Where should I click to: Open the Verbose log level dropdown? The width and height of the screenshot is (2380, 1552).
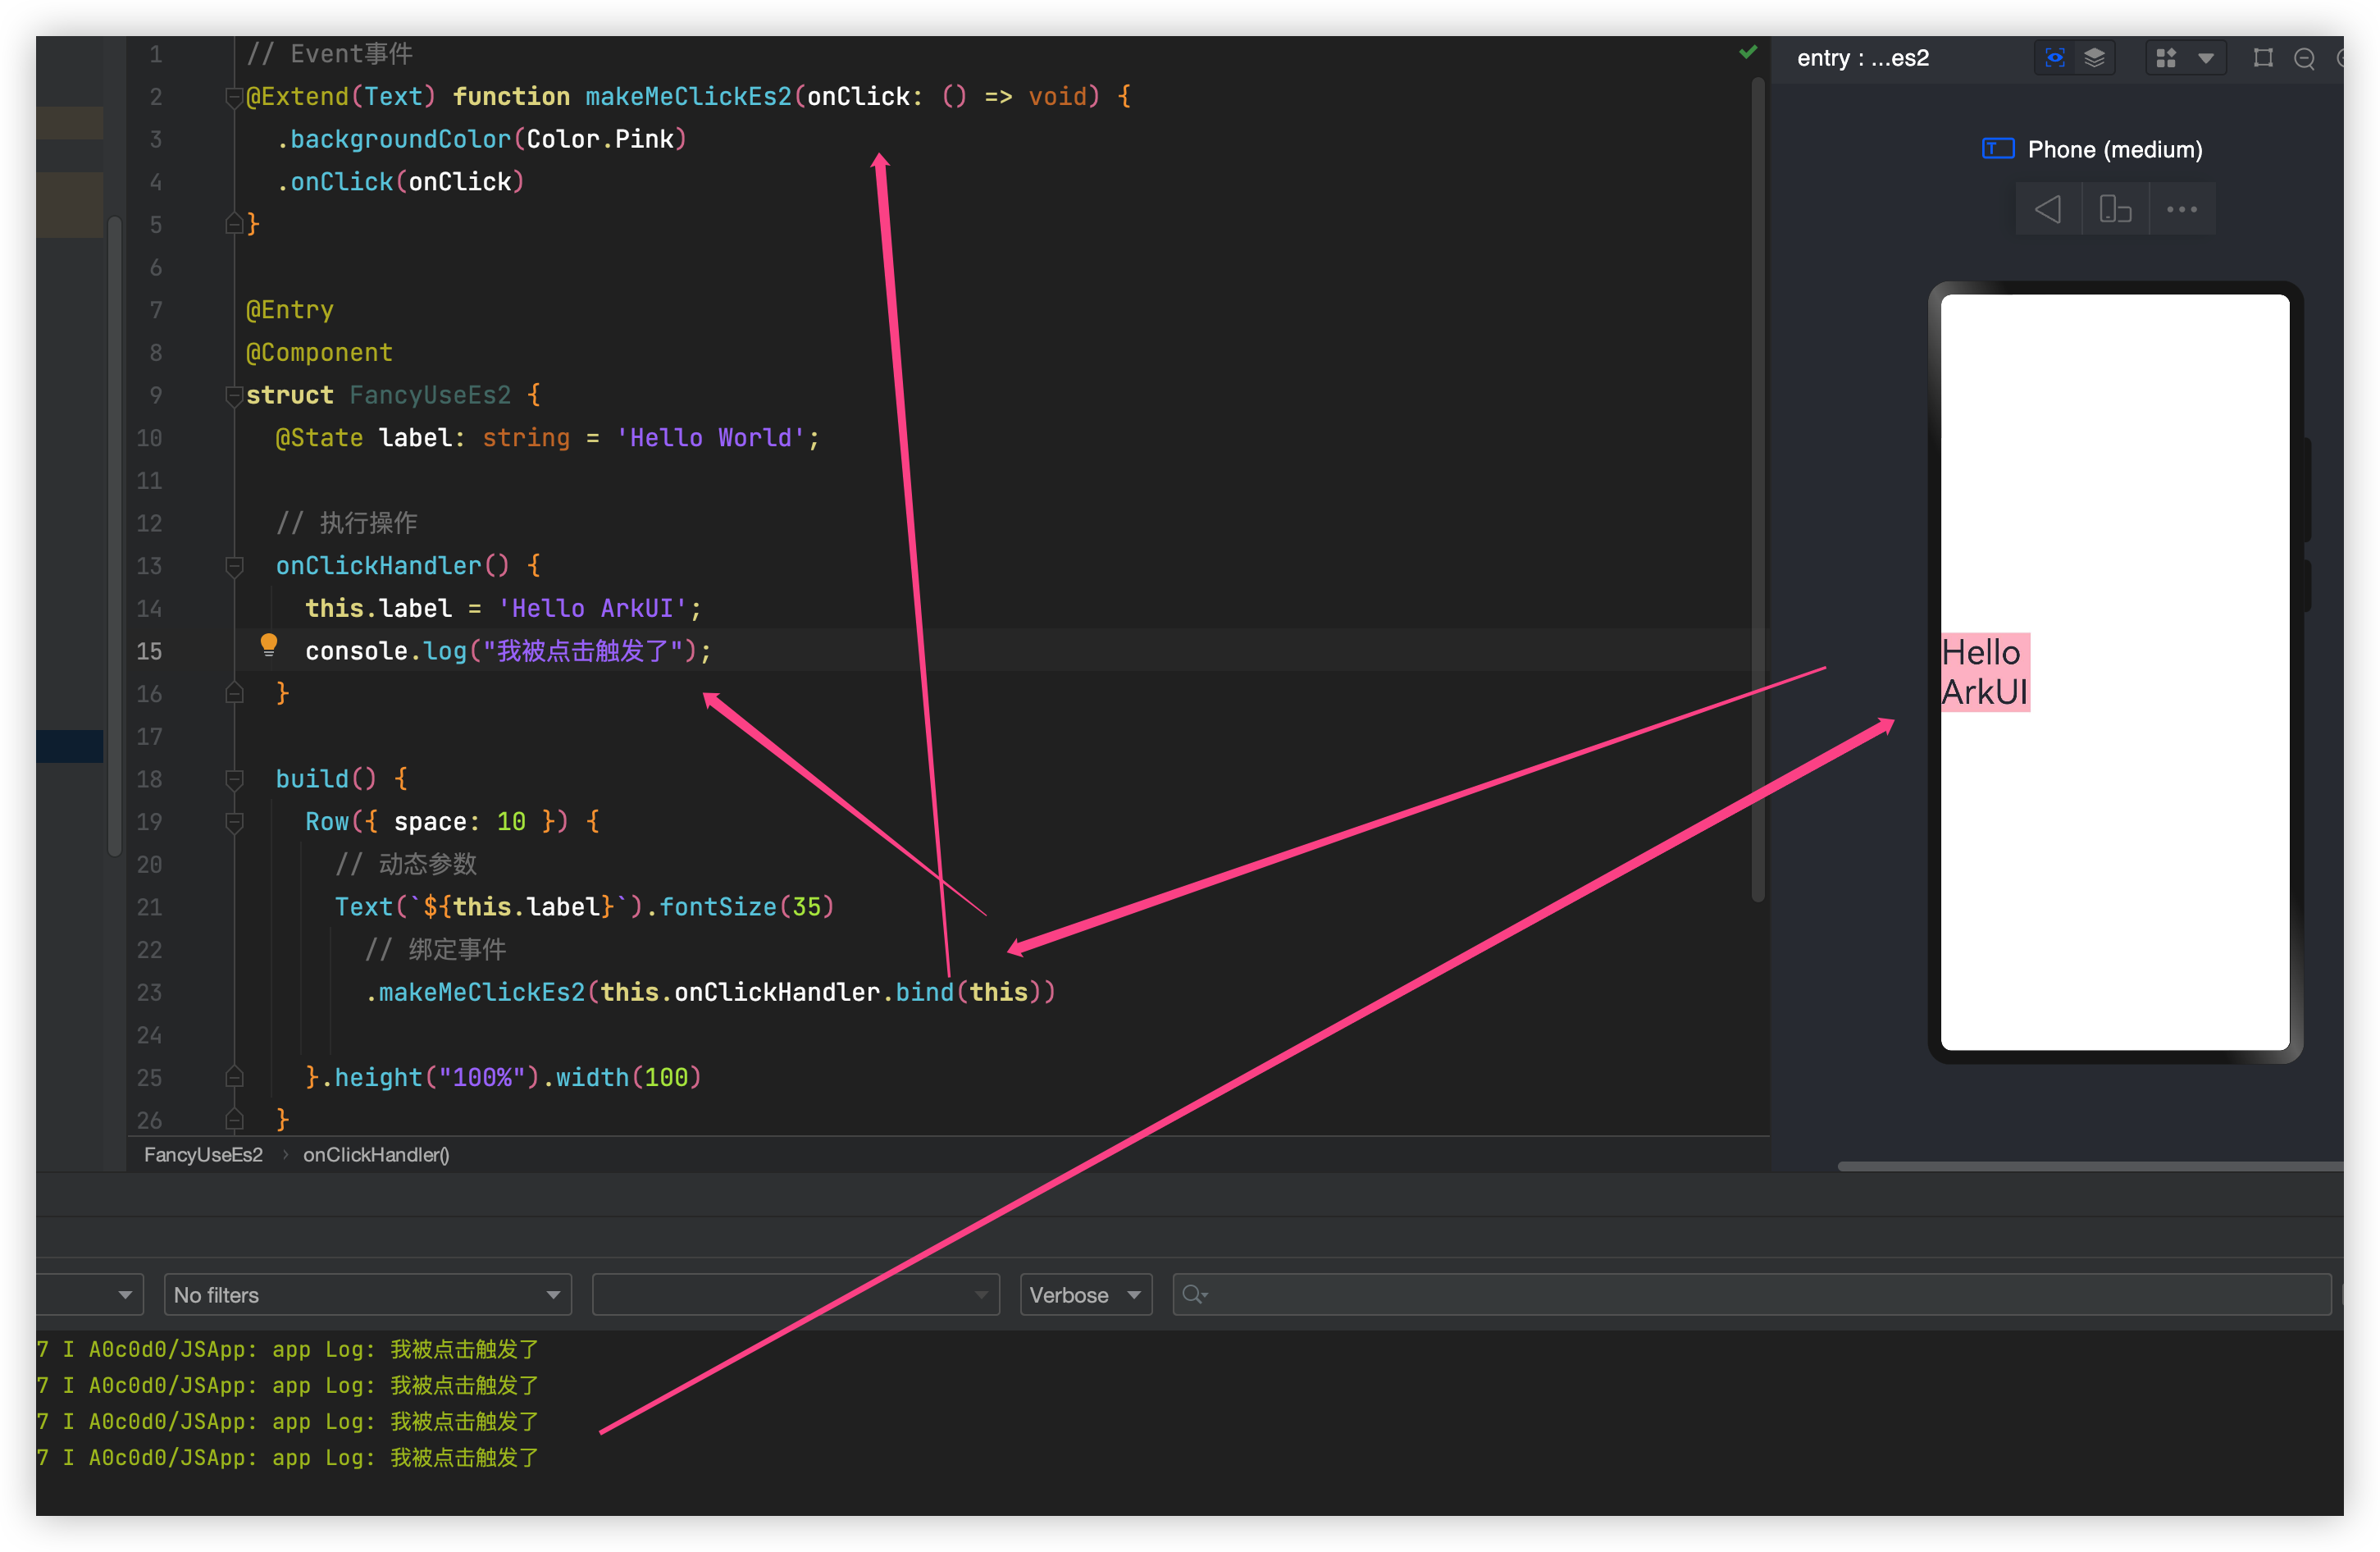1086,1295
